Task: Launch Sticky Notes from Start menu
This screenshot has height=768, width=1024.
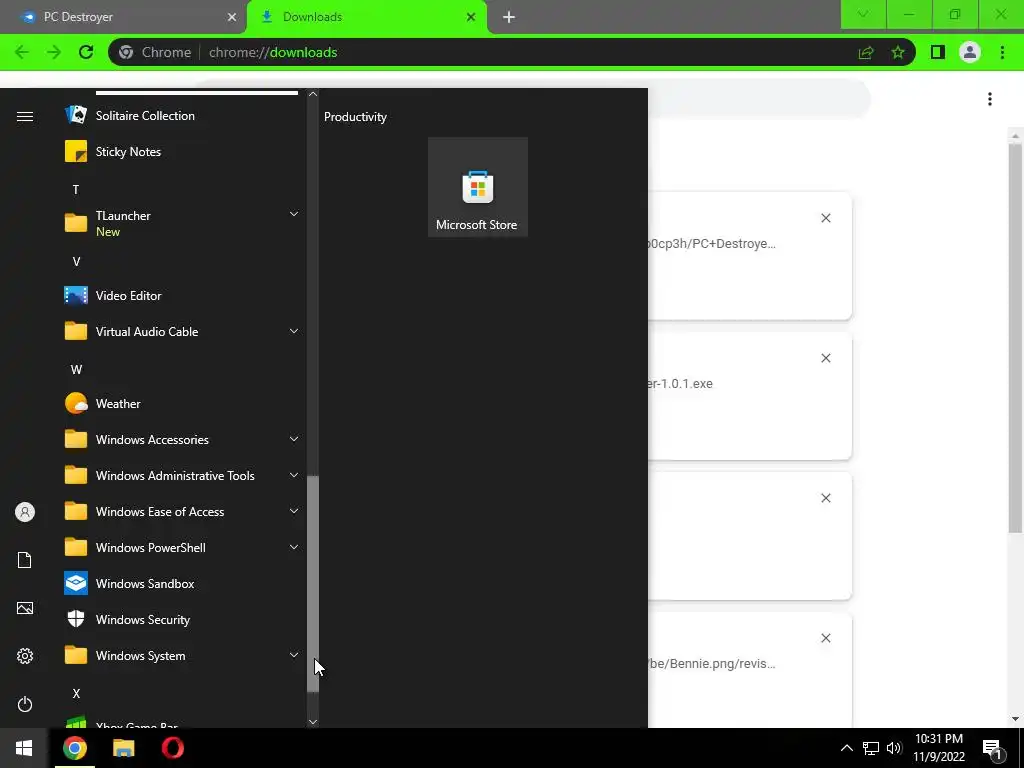Action: (x=183, y=152)
